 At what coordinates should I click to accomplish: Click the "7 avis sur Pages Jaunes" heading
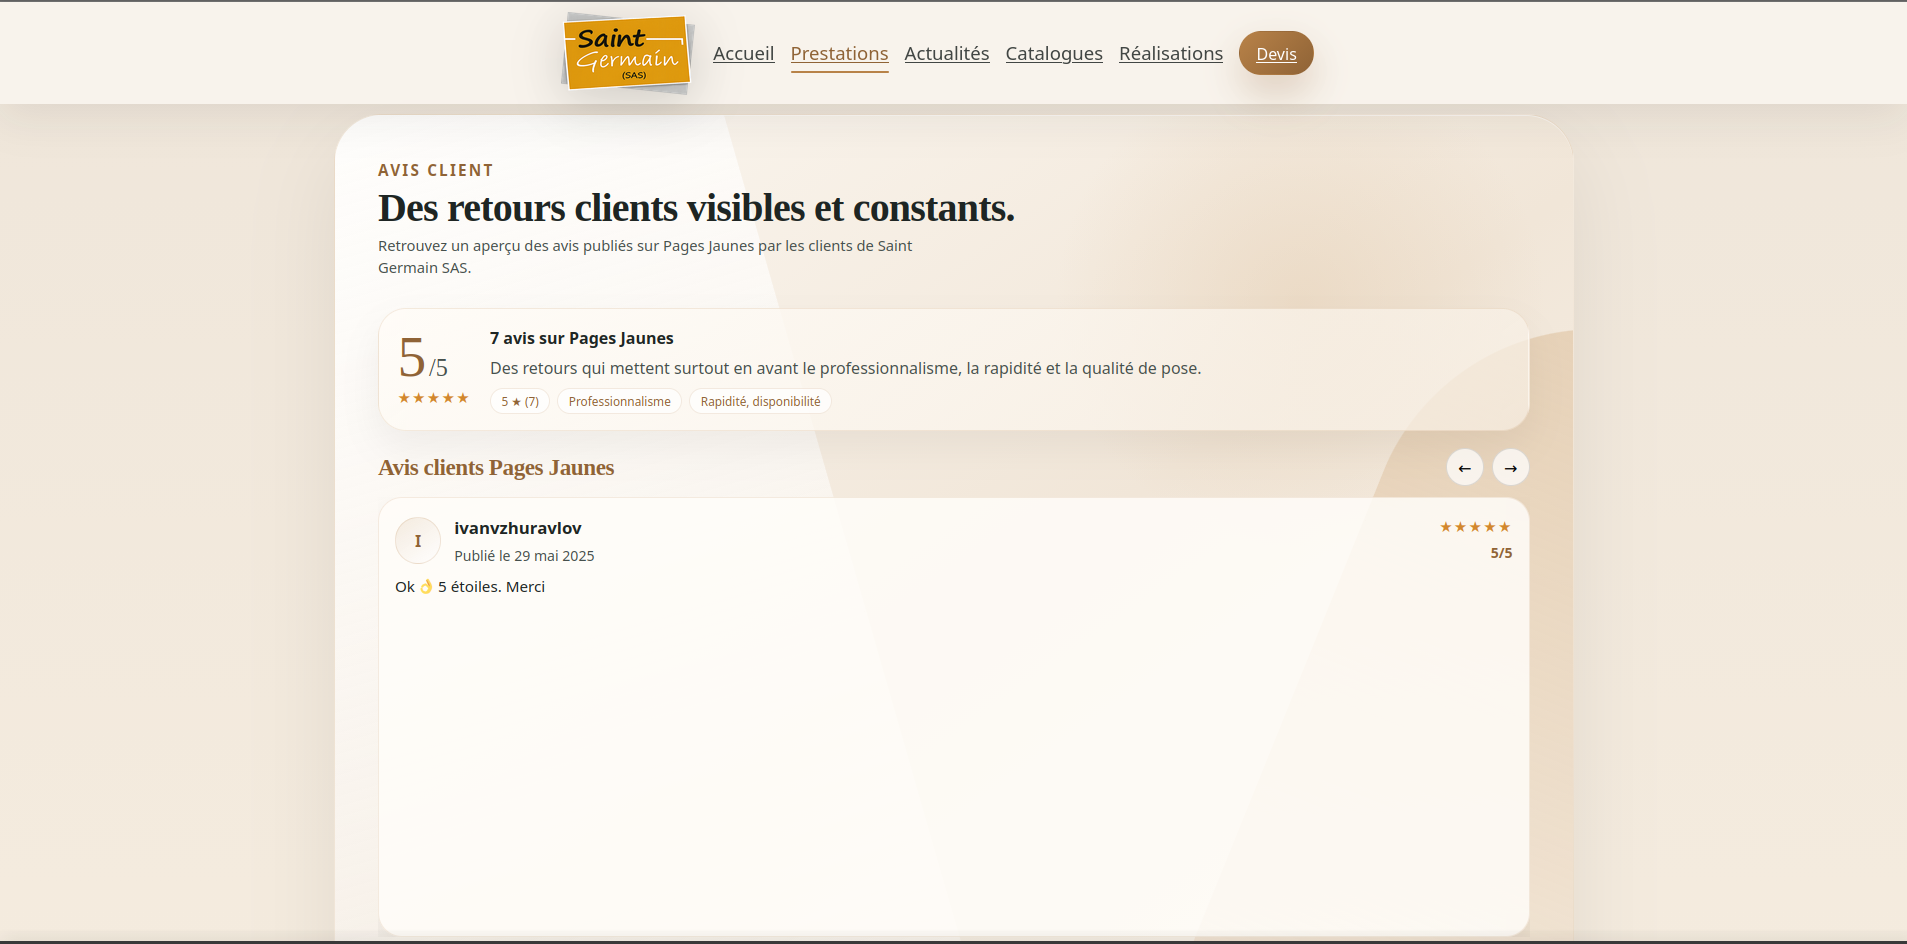tap(582, 338)
